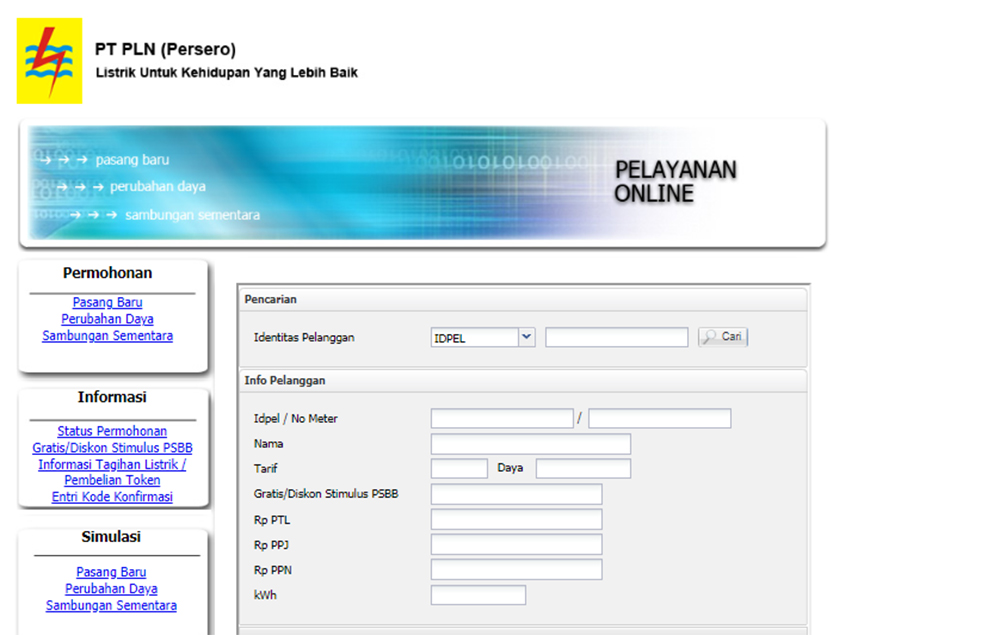Focus the Idpel field in Info Pelanggan

coord(501,419)
